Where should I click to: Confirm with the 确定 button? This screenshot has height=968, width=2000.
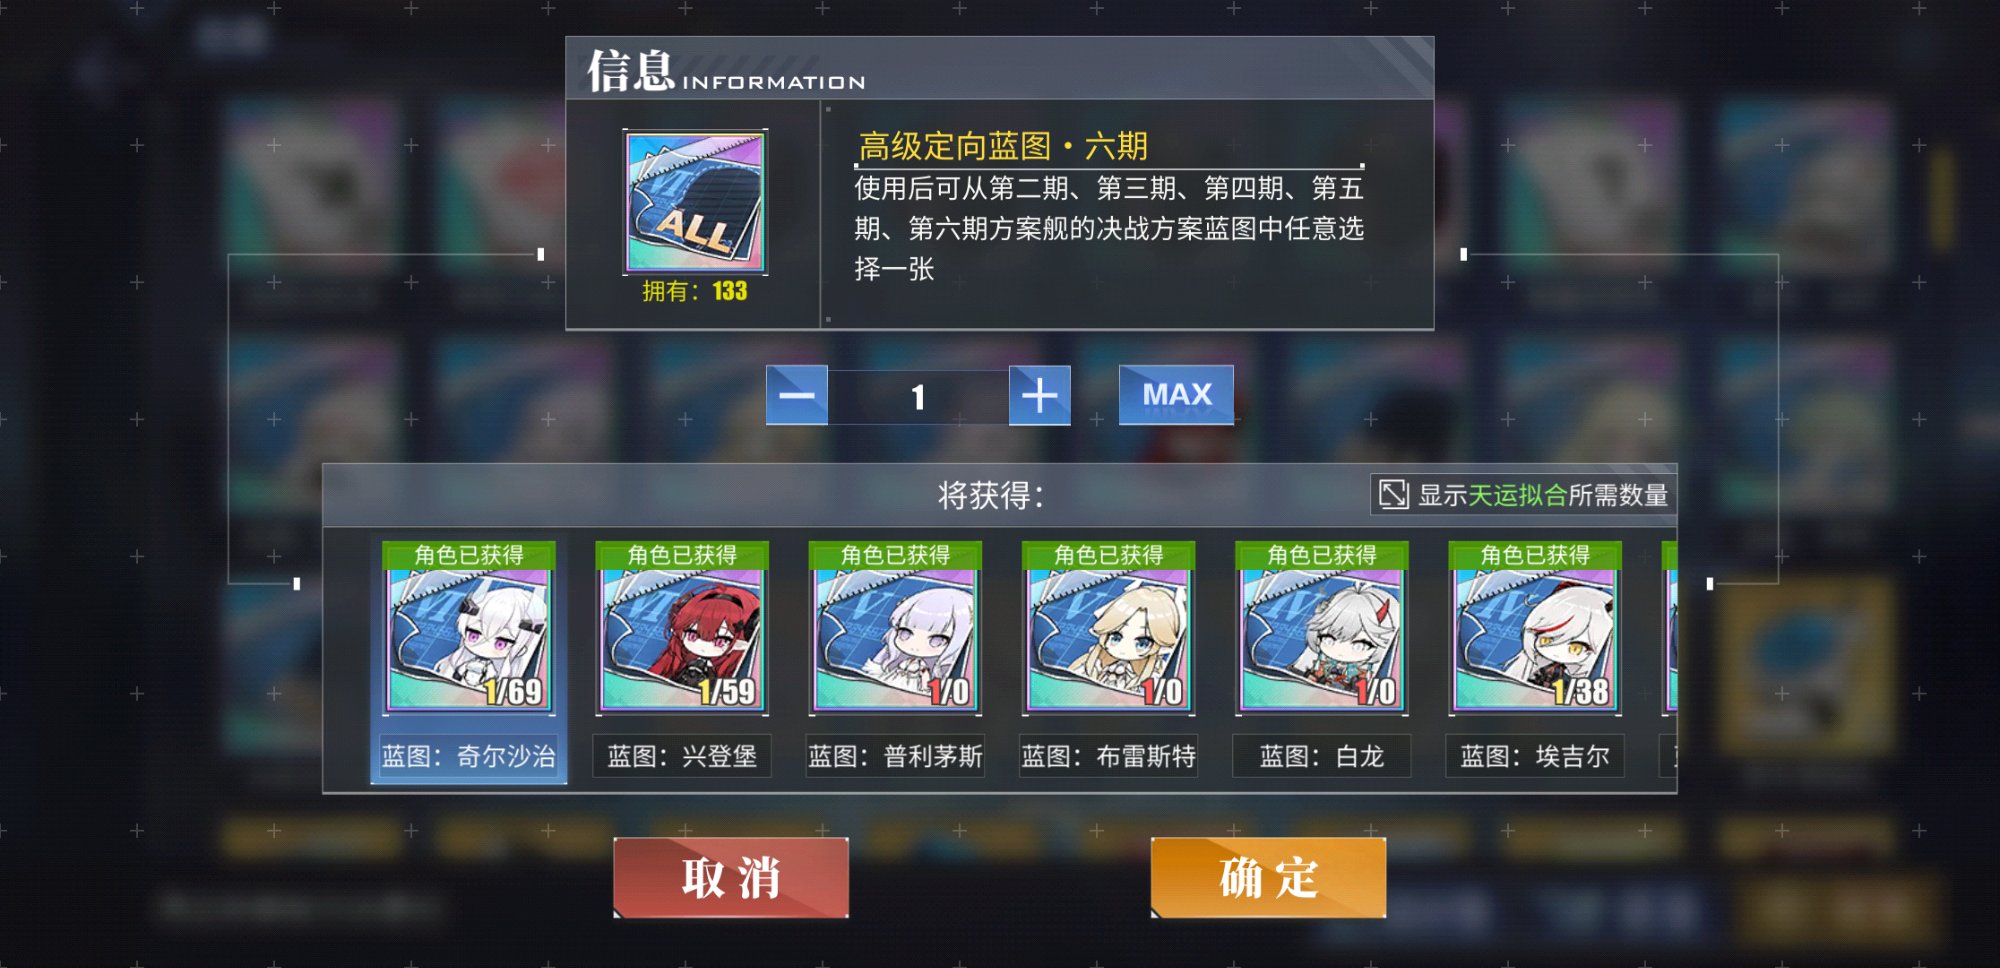click(1268, 877)
